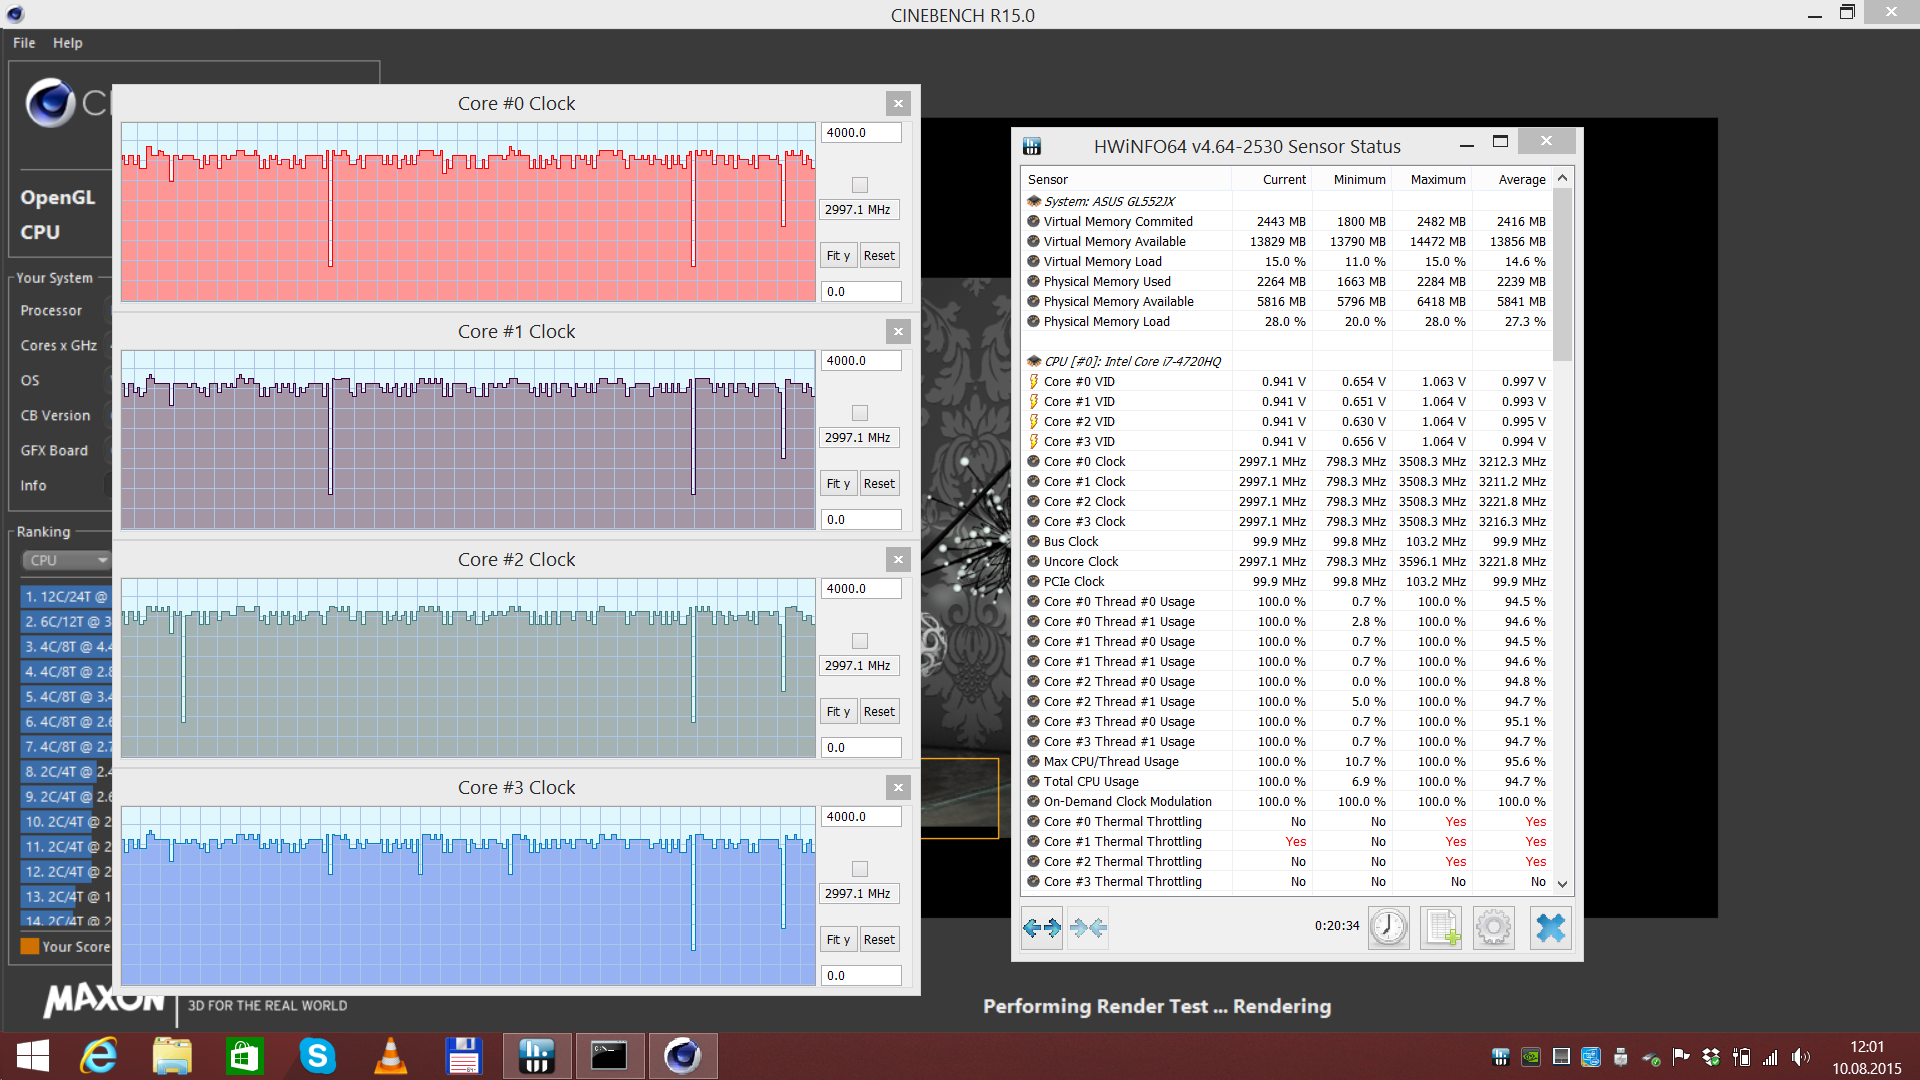Click the HWiNFO shrink columns arrows button
Screen dimensions: 1920x1080
click(1088, 928)
